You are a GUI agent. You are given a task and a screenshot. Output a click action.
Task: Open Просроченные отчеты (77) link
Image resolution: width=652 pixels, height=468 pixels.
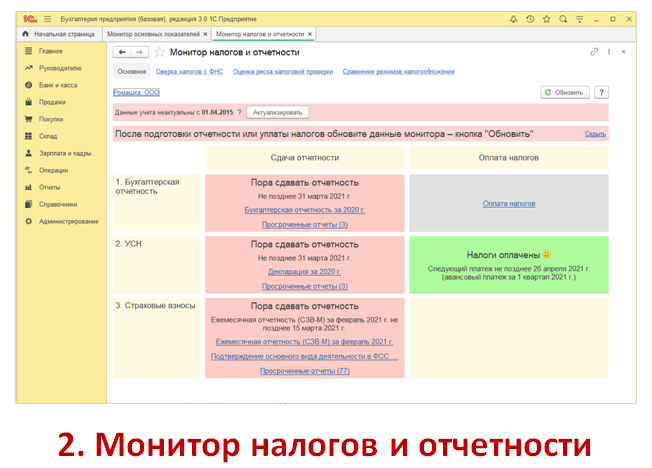(x=305, y=371)
